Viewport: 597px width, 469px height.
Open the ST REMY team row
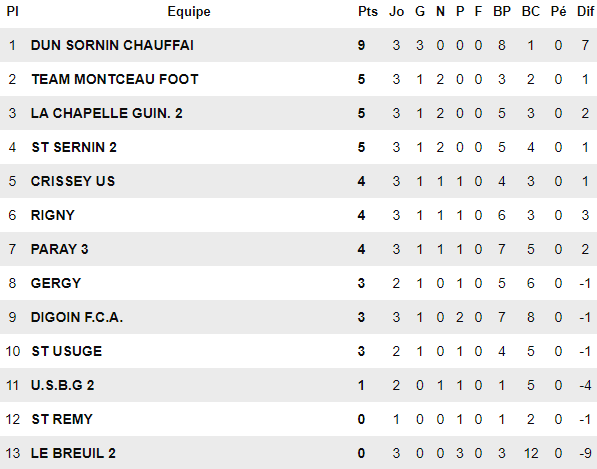[x=298, y=419]
